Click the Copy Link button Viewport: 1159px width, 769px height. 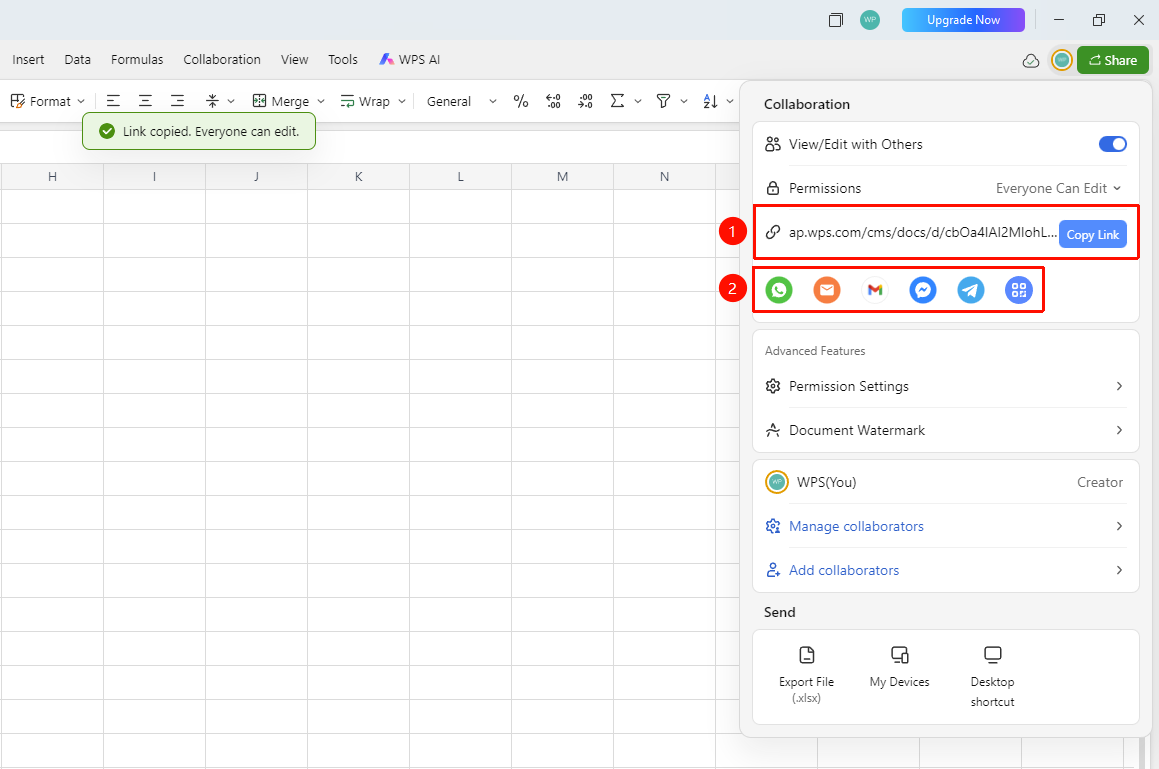point(1092,234)
